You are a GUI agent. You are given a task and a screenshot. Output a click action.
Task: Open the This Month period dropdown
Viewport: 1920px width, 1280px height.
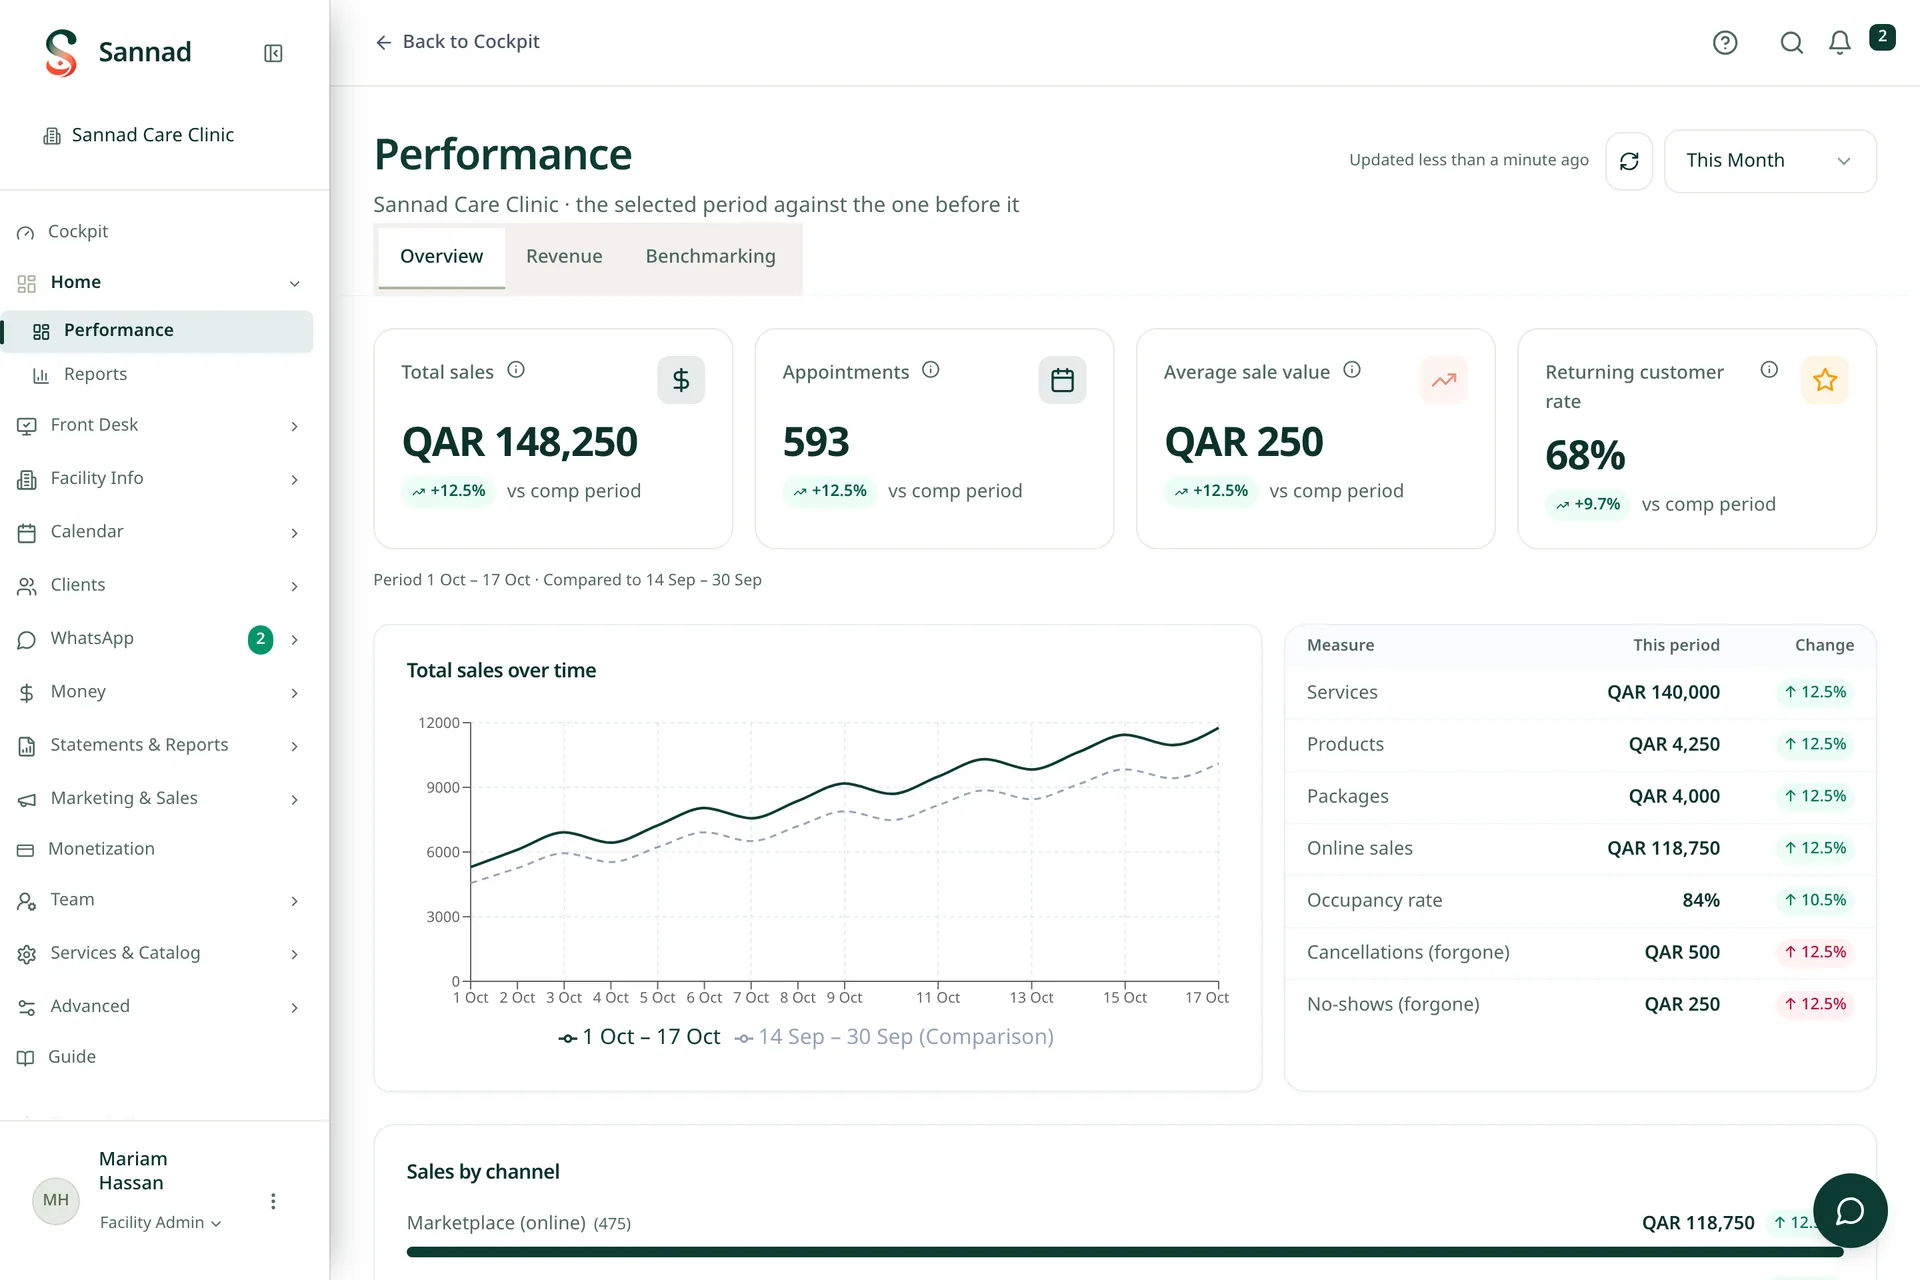tap(1769, 161)
